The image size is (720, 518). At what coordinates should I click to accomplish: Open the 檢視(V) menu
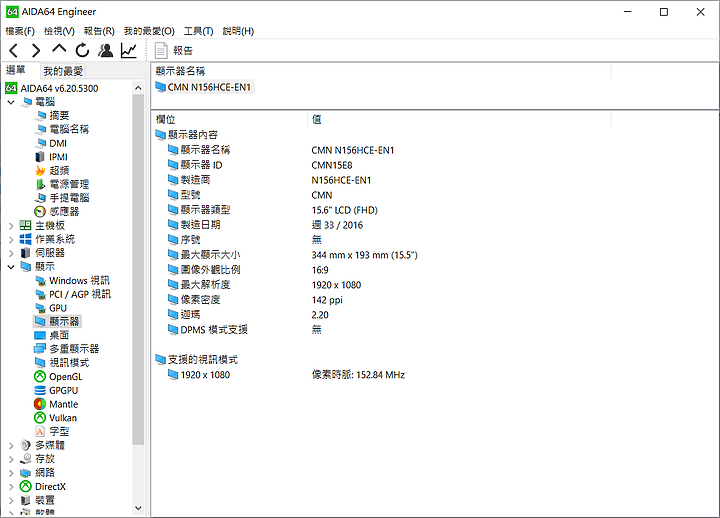[x=59, y=31]
